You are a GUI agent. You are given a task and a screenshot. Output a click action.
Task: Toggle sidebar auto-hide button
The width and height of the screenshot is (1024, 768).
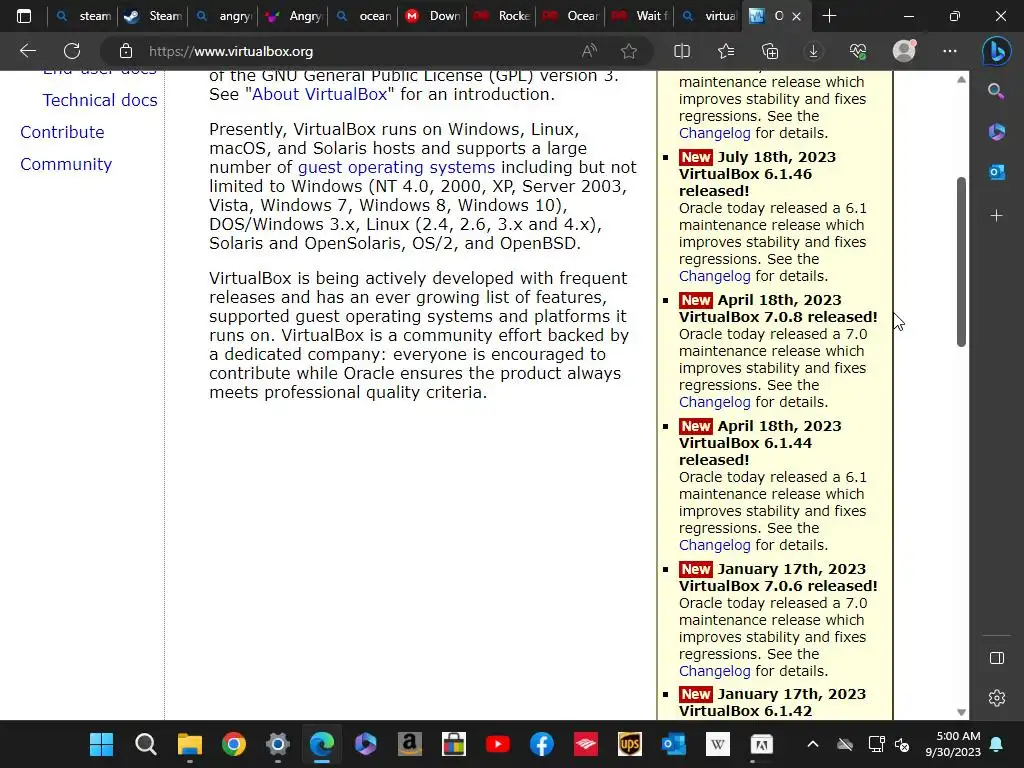pos(997,658)
